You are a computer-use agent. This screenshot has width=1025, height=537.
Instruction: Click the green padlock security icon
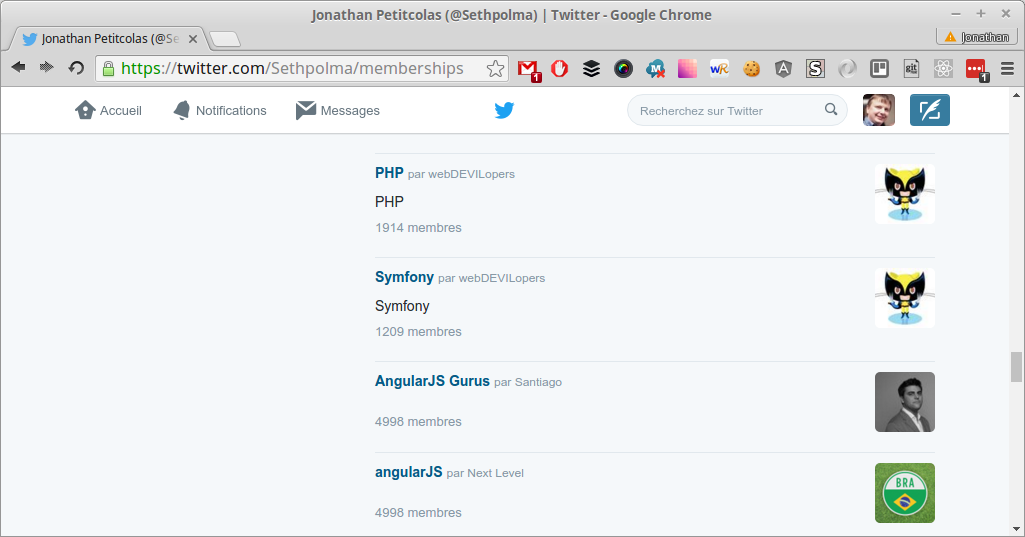(109, 68)
